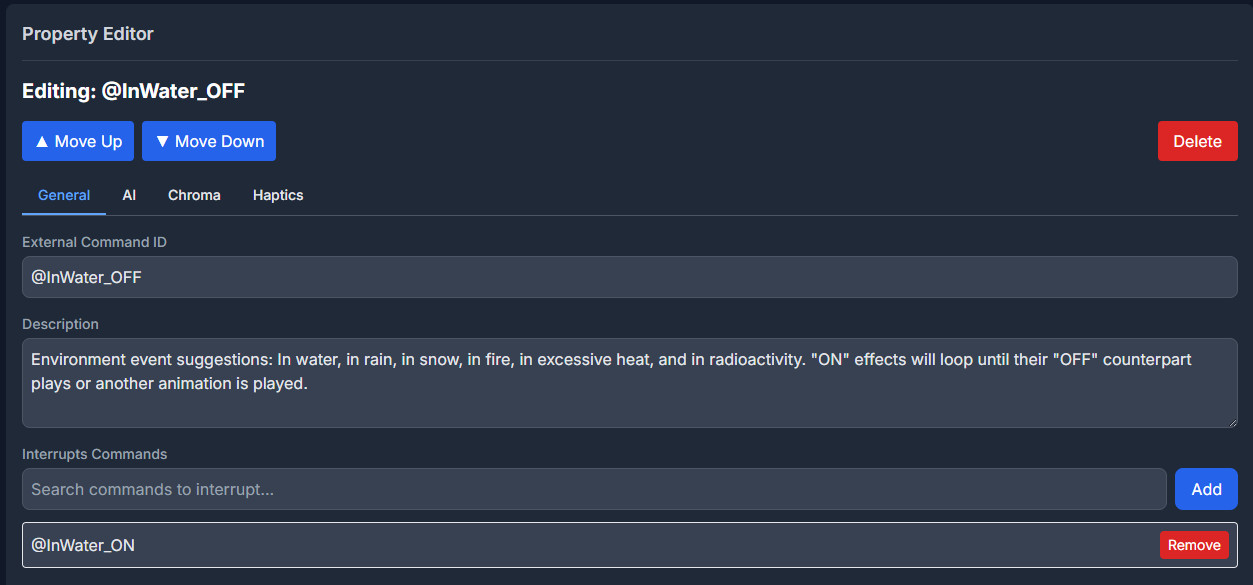1253x585 pixels.
Task: Click the down triangle icon on Move Down
Action: click(162, 142)
